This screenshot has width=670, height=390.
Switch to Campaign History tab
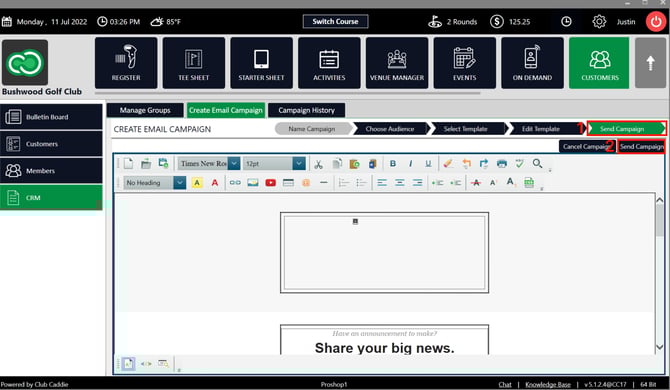coord(306,110)
